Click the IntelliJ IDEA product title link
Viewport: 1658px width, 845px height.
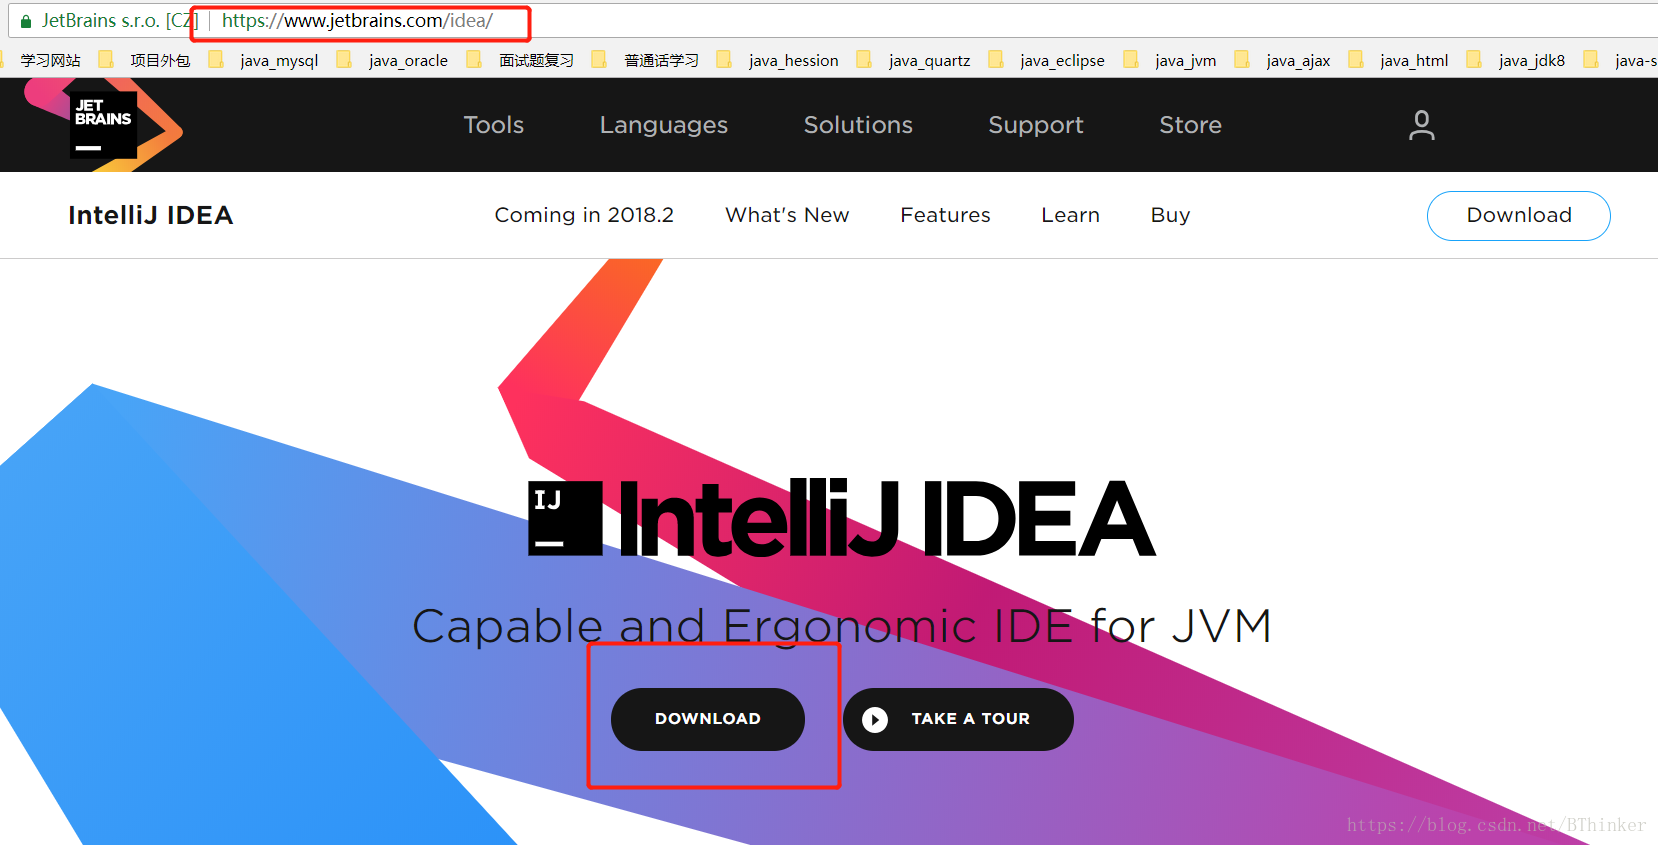[x=151, y=215]
